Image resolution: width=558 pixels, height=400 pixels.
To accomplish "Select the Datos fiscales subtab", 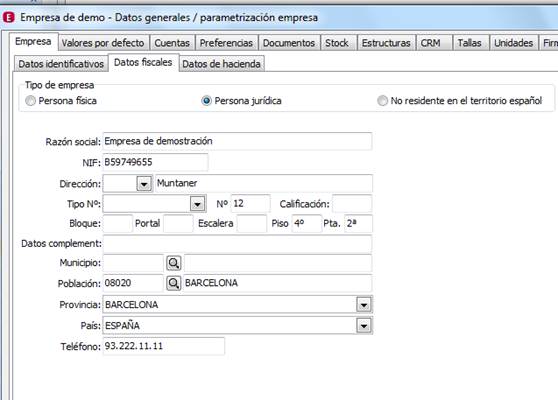I will click(143, 63).
